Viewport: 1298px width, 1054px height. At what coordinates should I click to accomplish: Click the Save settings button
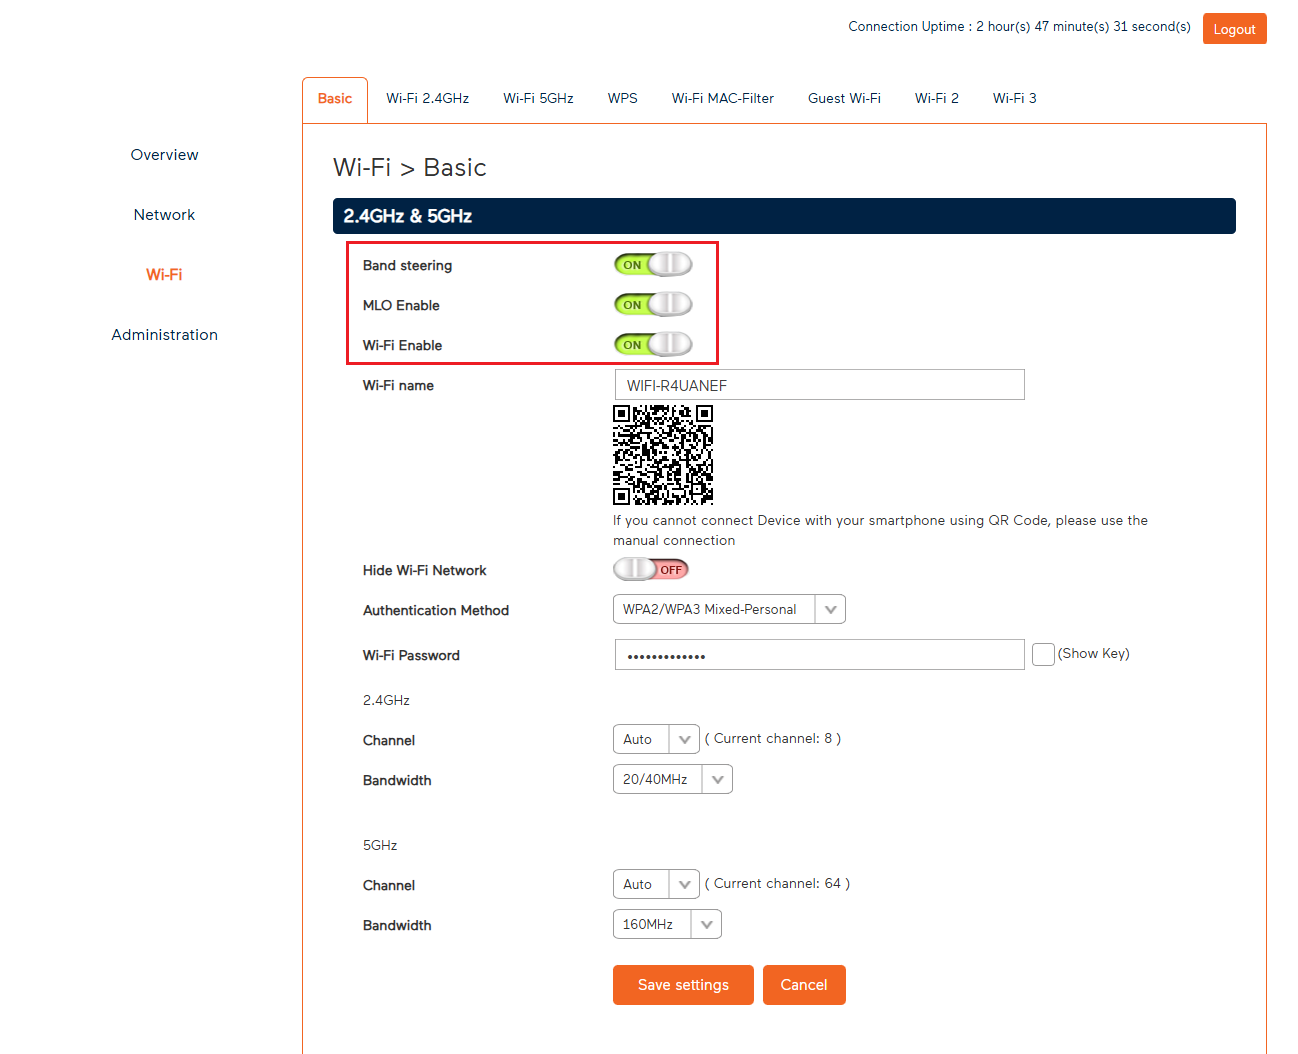pos(683,985)
